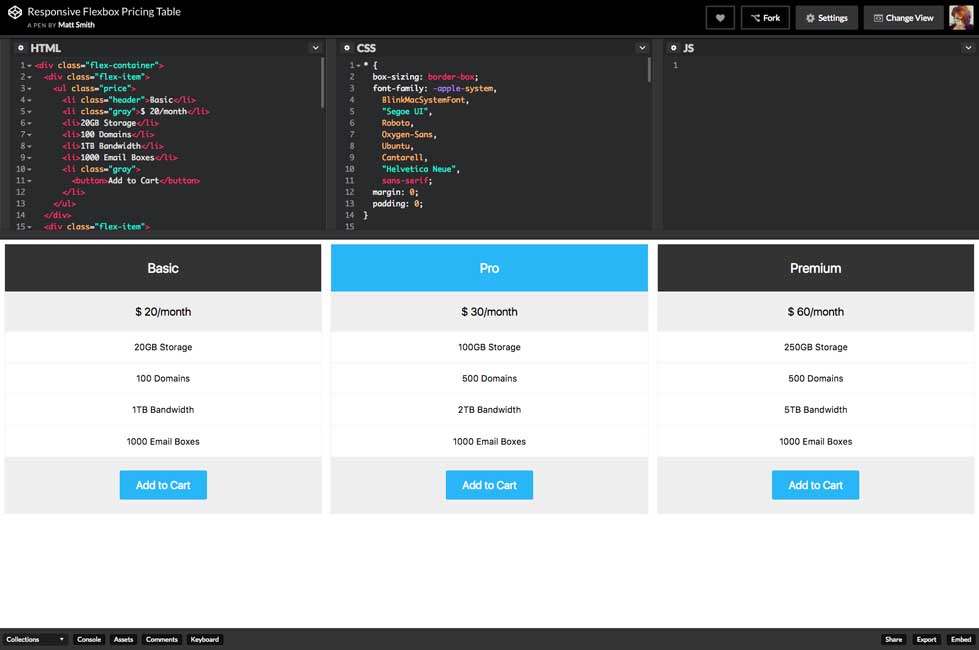Open Keyboard shortcuts from footer
Viewport: 979px width, 650px height.
(204, 639)
